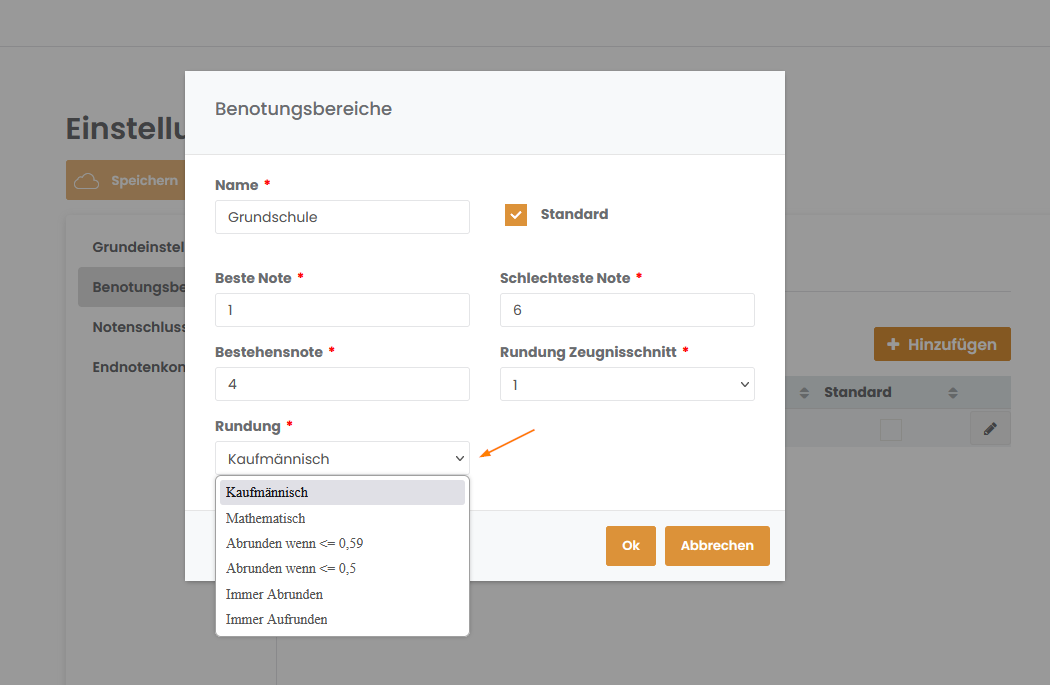Collapse the Rundung Kaufmännisch dropdown
The width and height of the screenshot is (1050, 685).
point(342,459)
